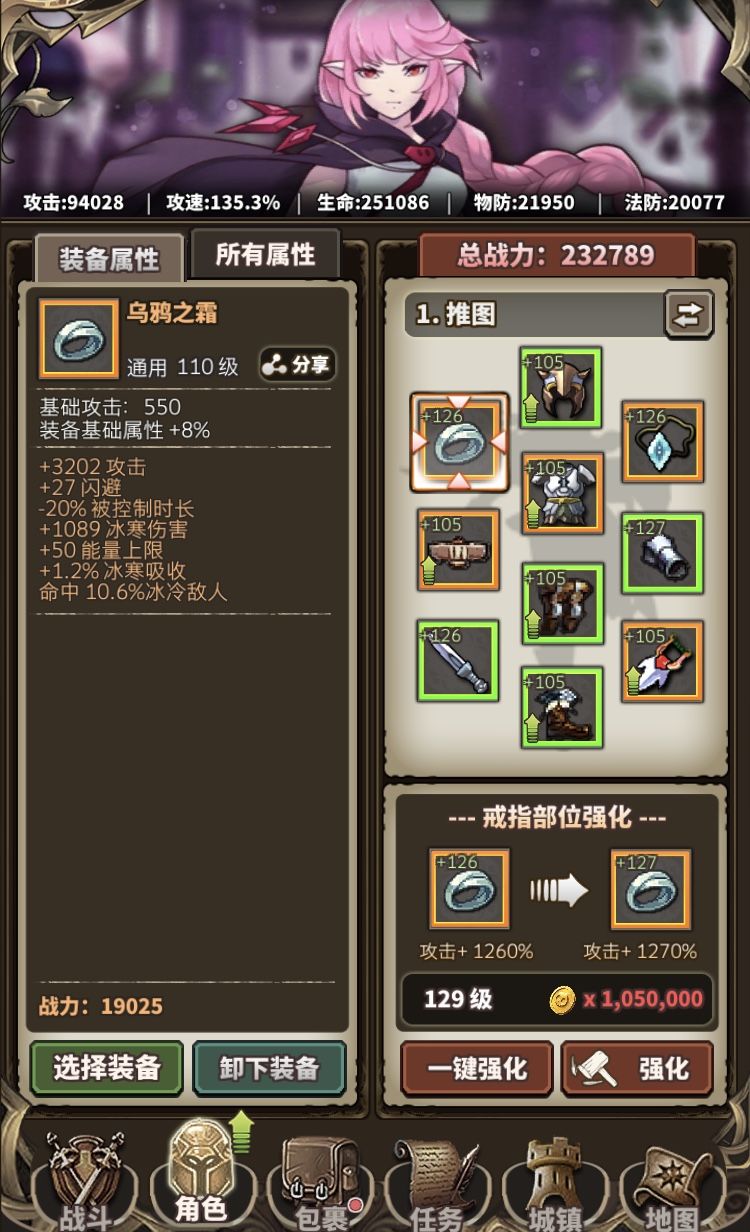Select the necklace equipment slot

(663, 441)
